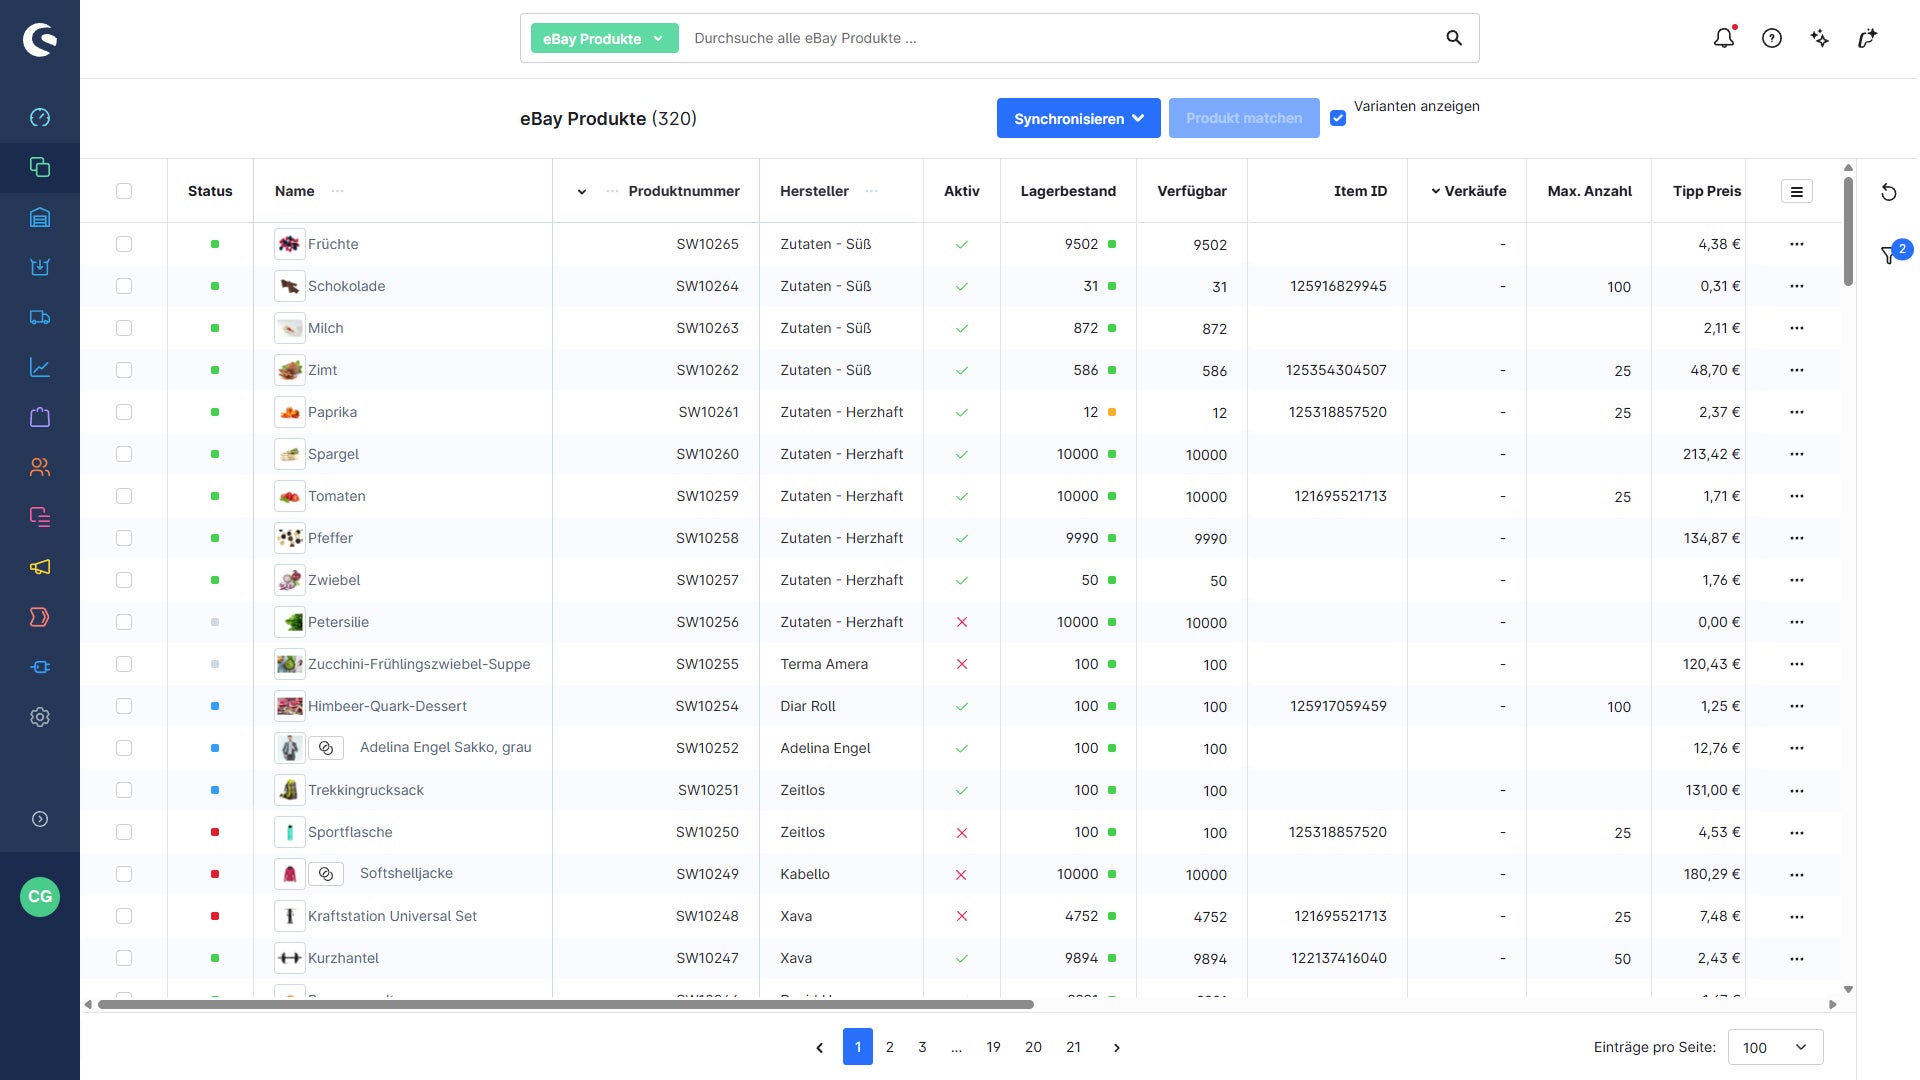This screenshot has width=1920, height=1080.
Task: Check the Kurzhantel row checkbox
Action: click(124, 958)
